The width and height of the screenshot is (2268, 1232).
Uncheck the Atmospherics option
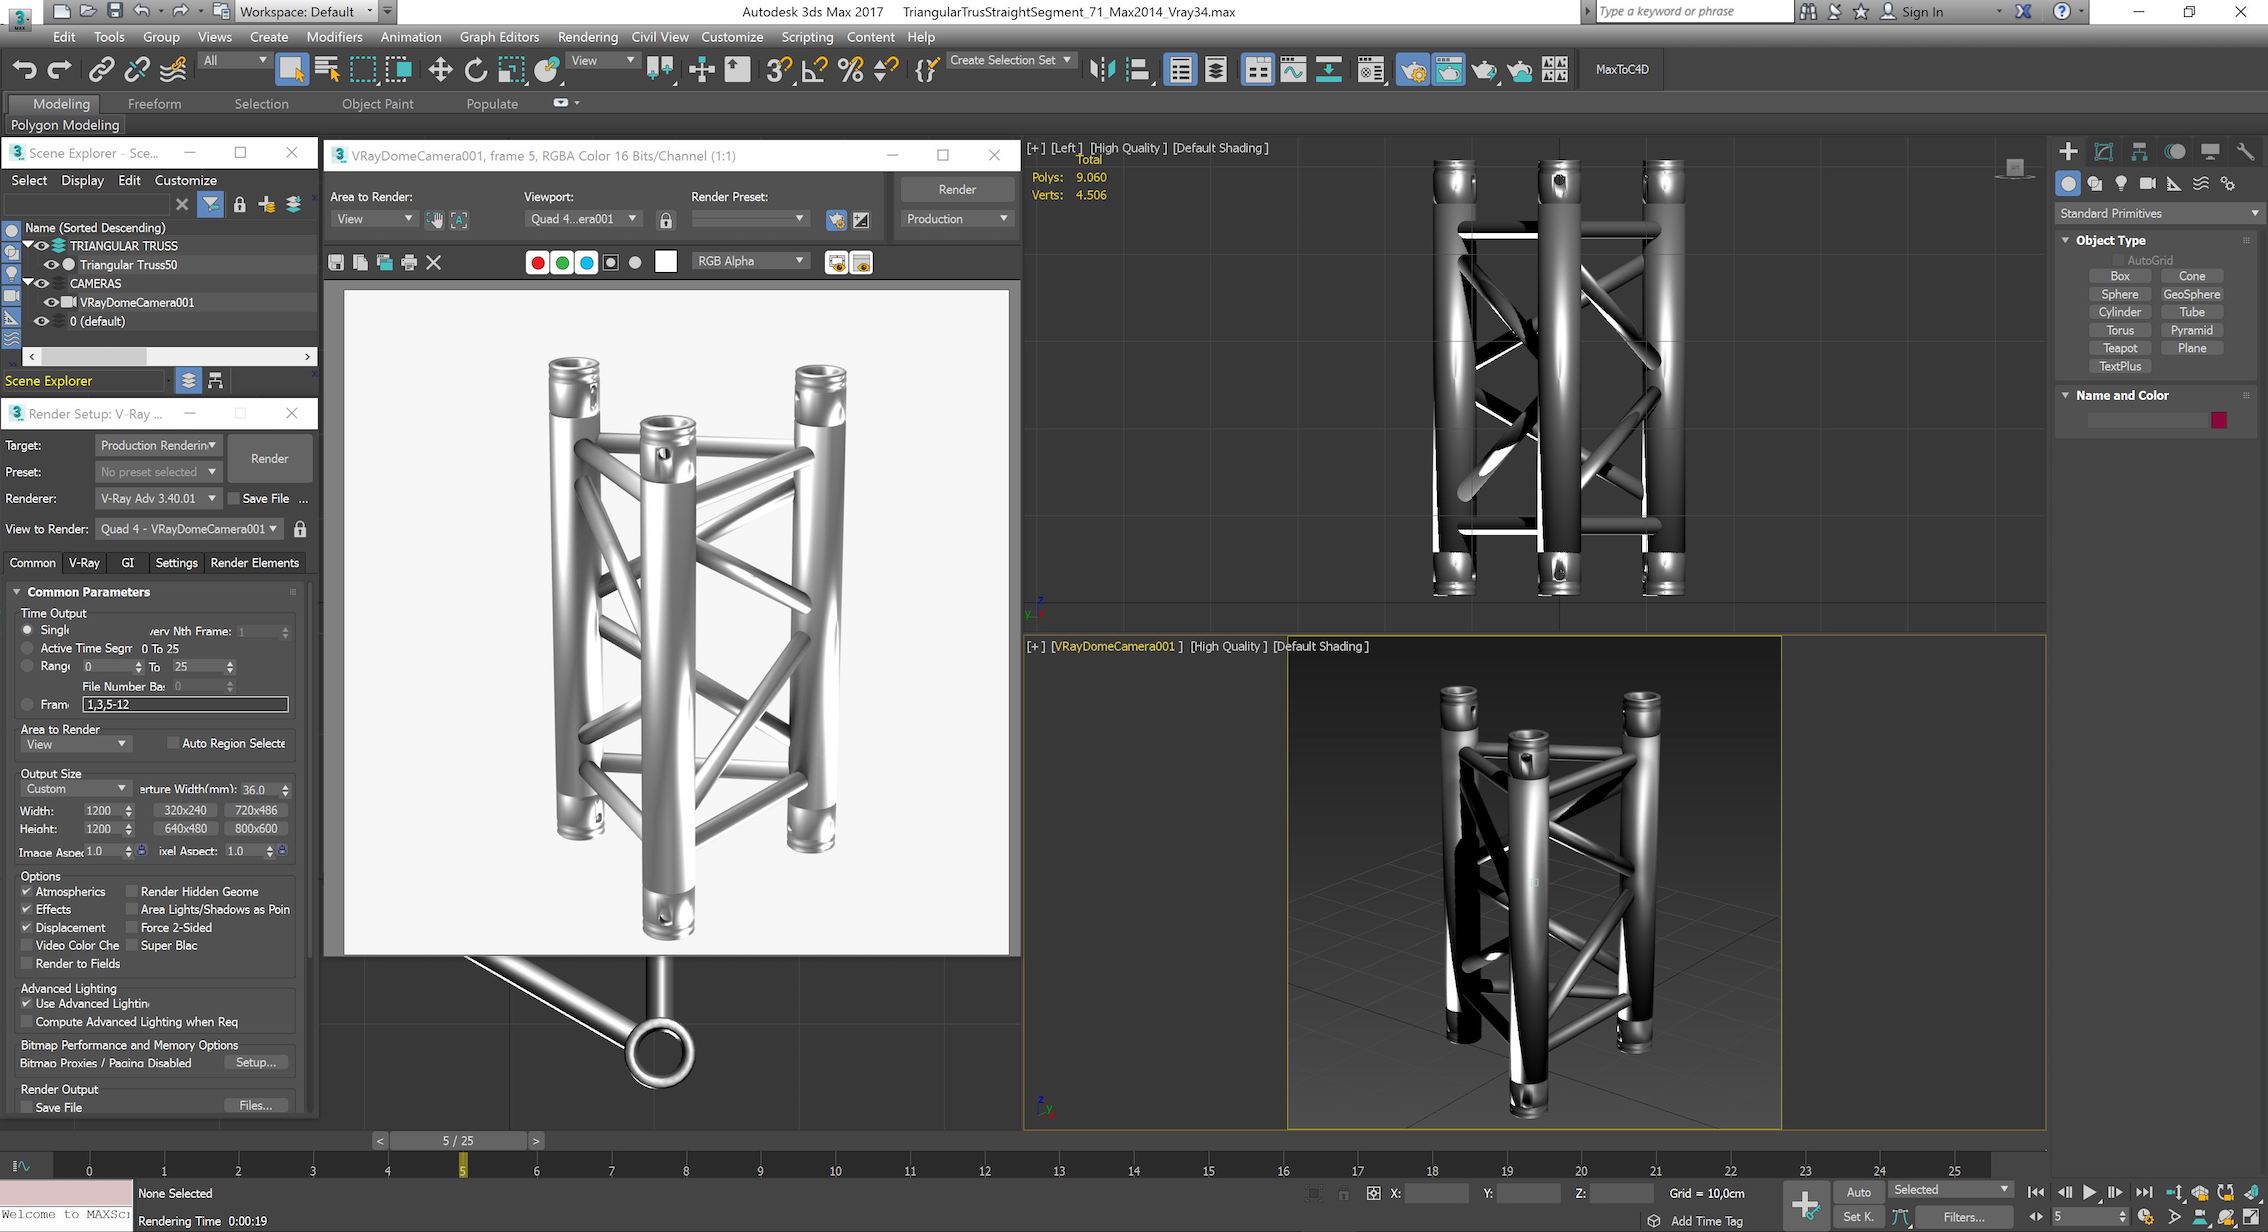click(27, 891)
